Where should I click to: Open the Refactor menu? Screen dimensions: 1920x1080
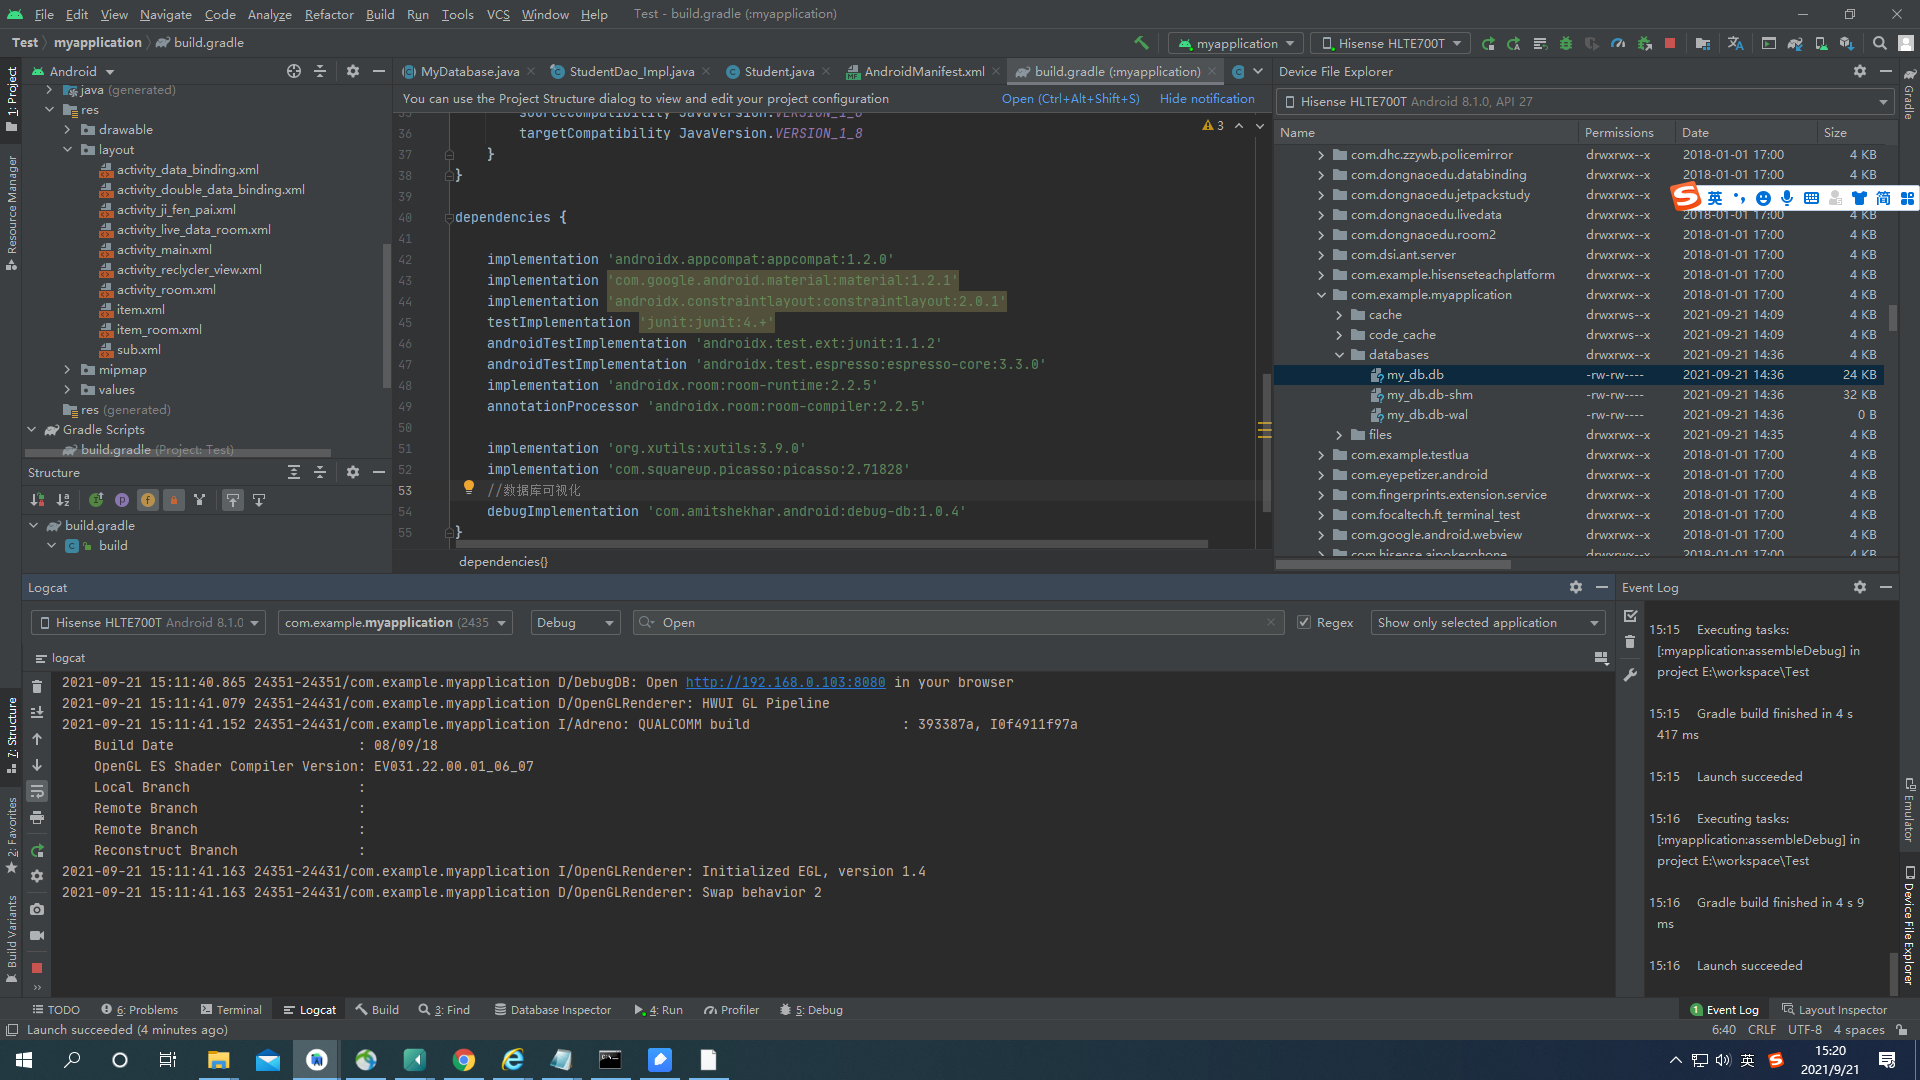pyautogui.click(x=329, y=14)
